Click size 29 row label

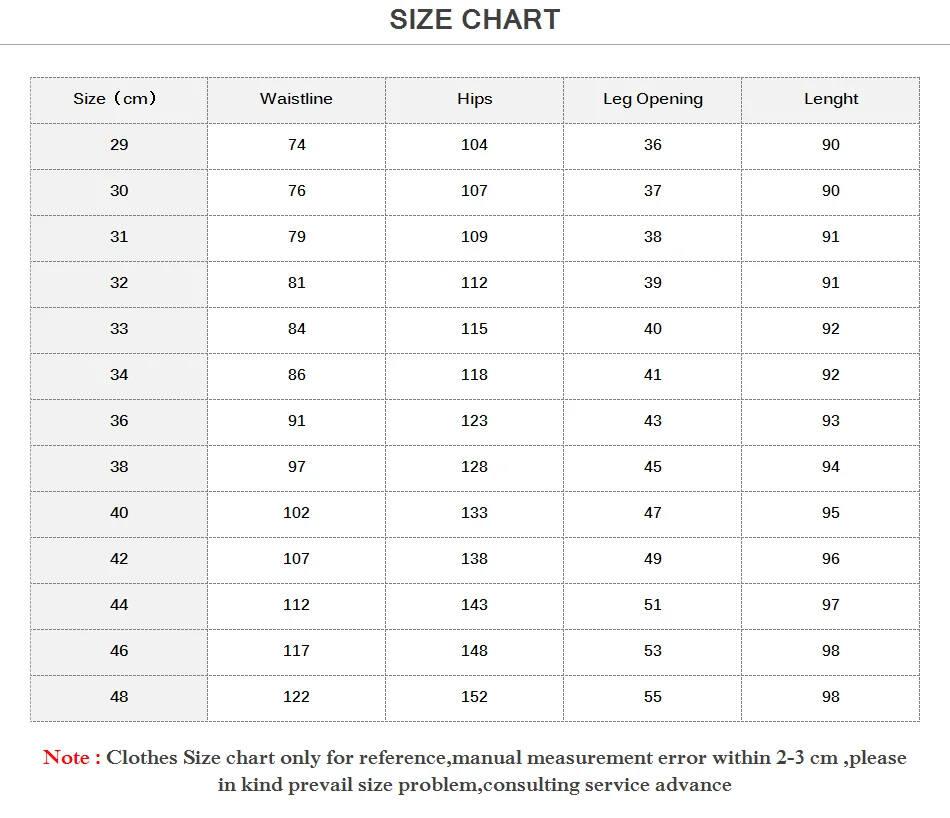pos(119,145)
